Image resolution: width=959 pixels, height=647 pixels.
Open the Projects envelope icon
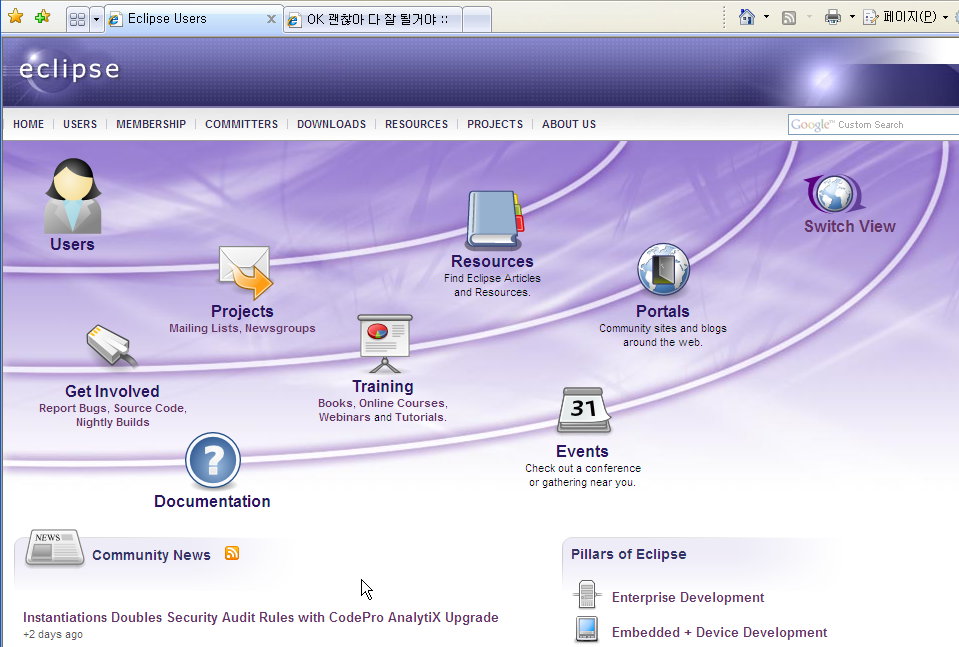(245, 272)
